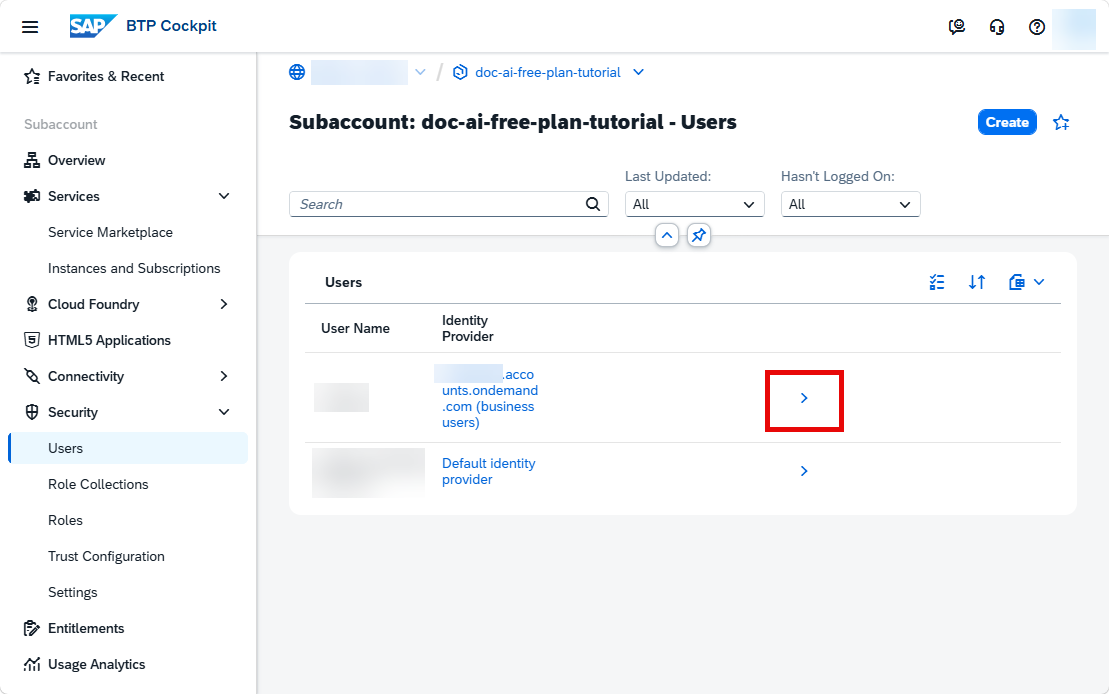
Task: Open Role Collections
Action: pyautogui.click(x=98, y=485)
